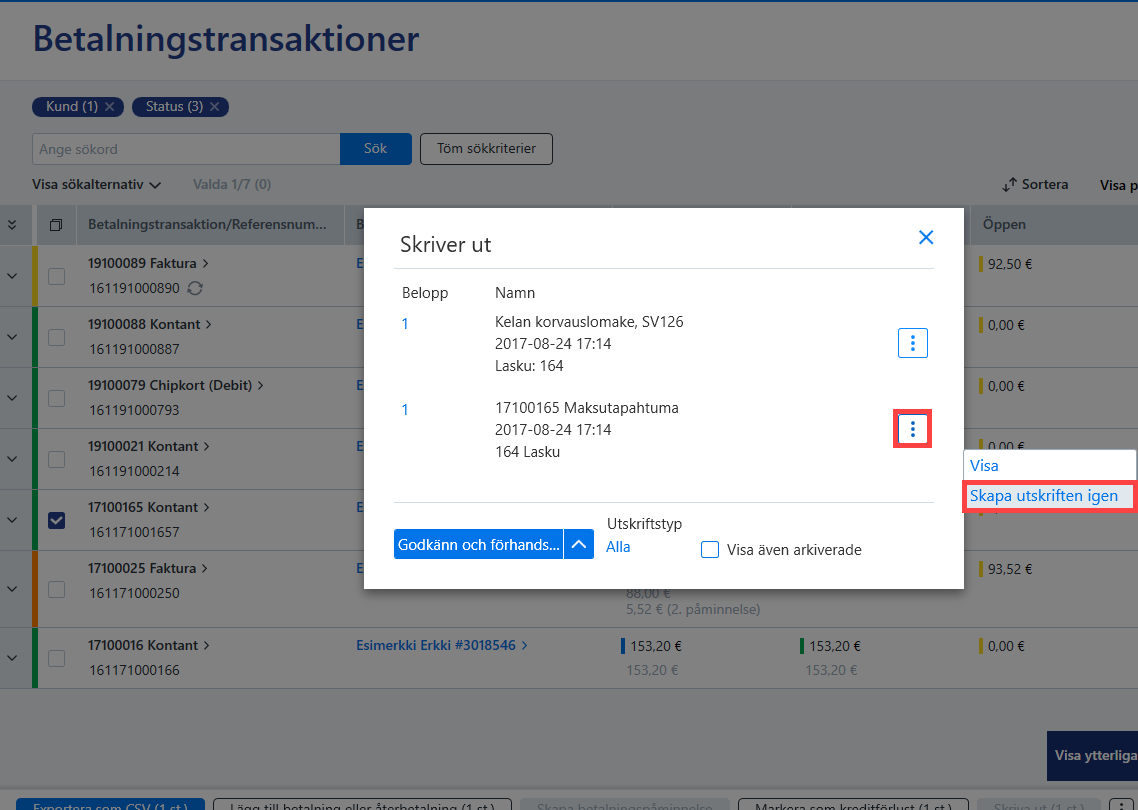Open options menu for Kelan korvauslomake row
Viewport: 1138px width, 810px height.
coord(912,343)
